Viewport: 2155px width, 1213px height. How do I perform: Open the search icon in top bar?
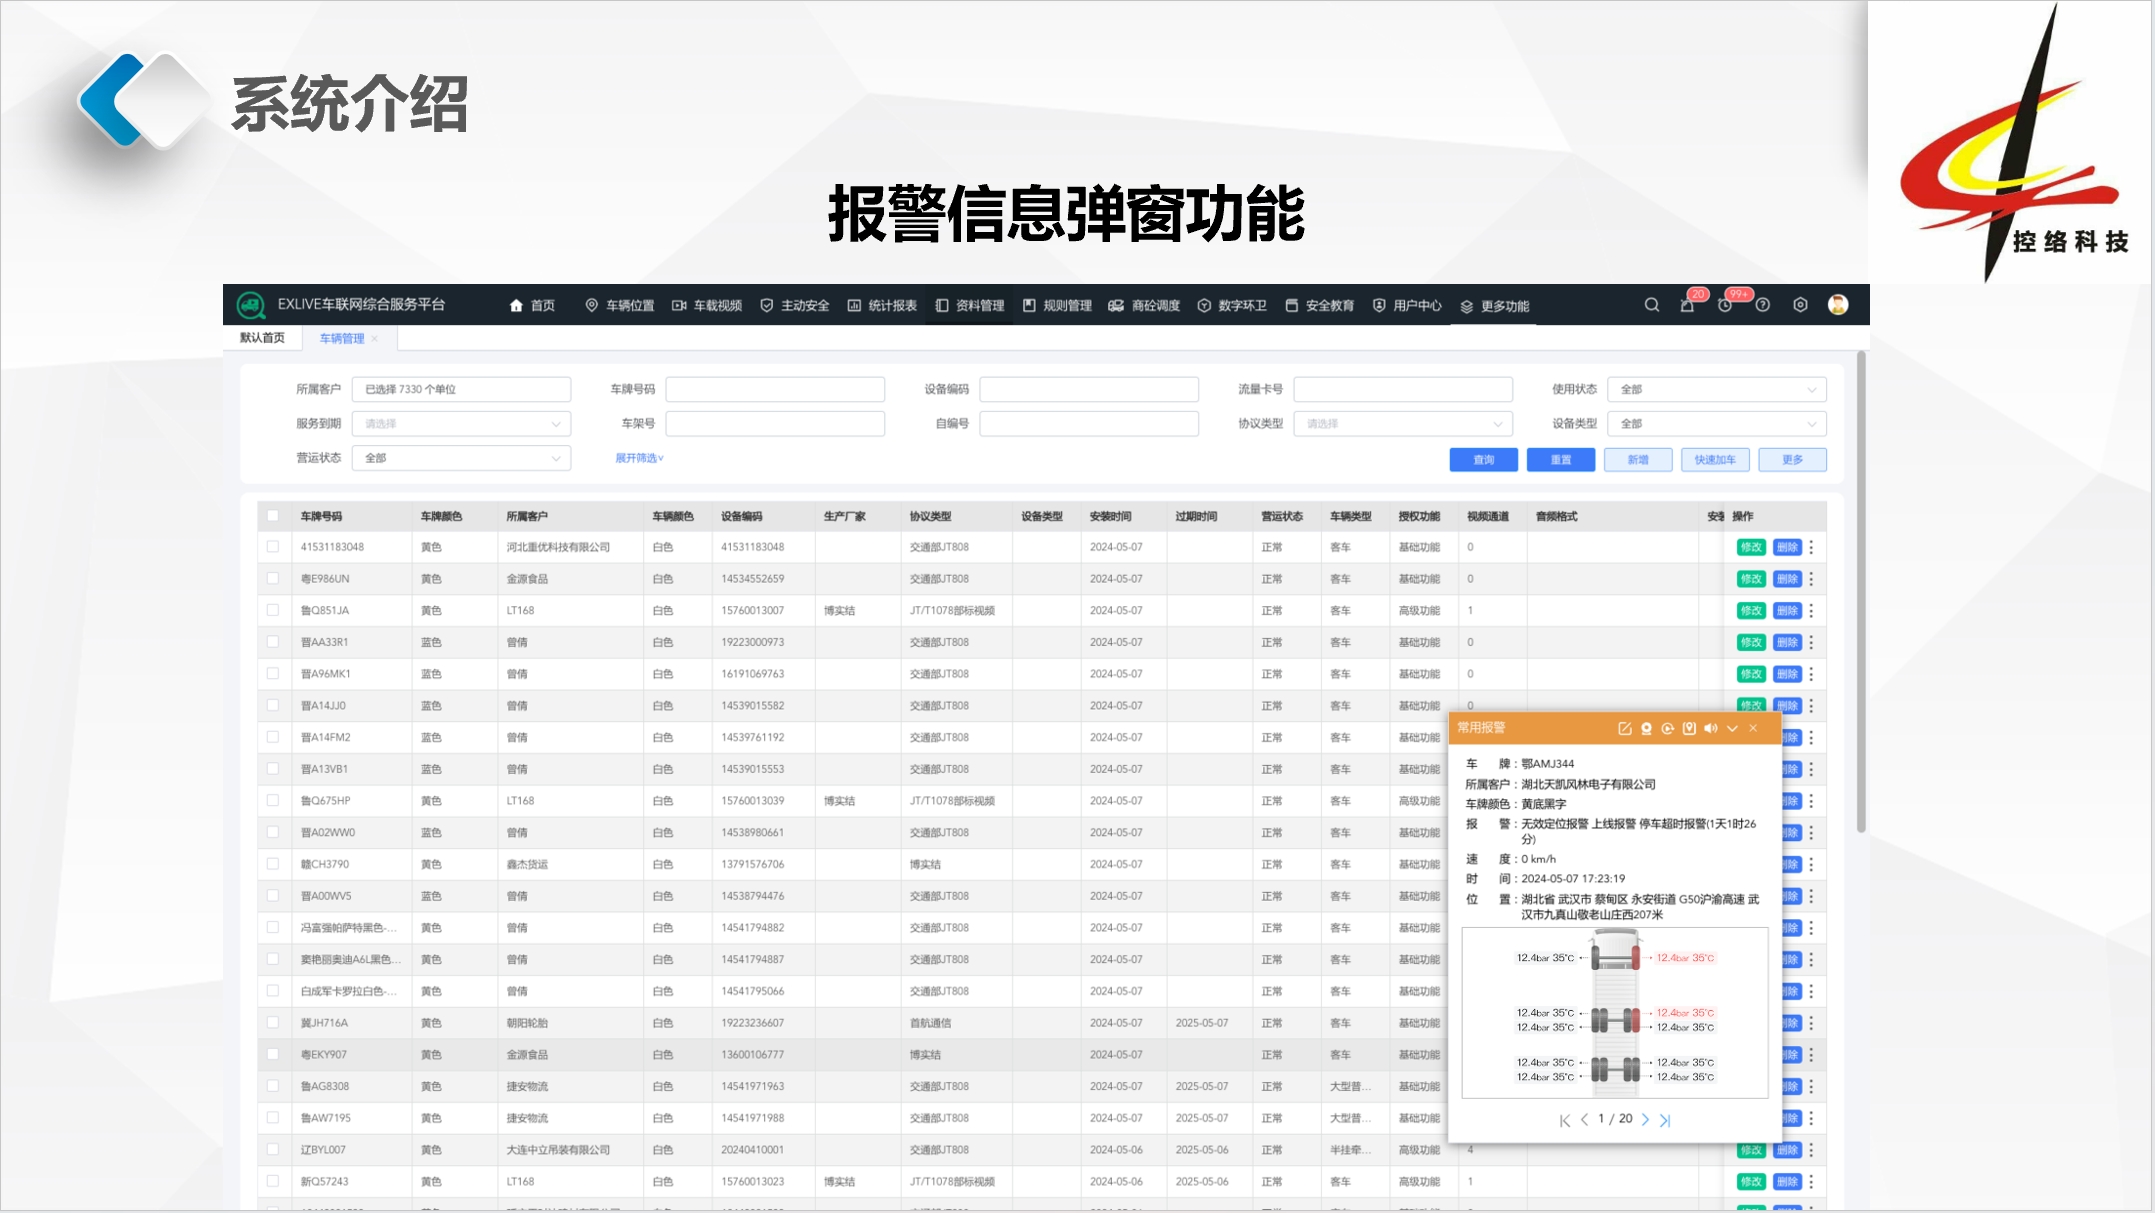point(1652,305)
